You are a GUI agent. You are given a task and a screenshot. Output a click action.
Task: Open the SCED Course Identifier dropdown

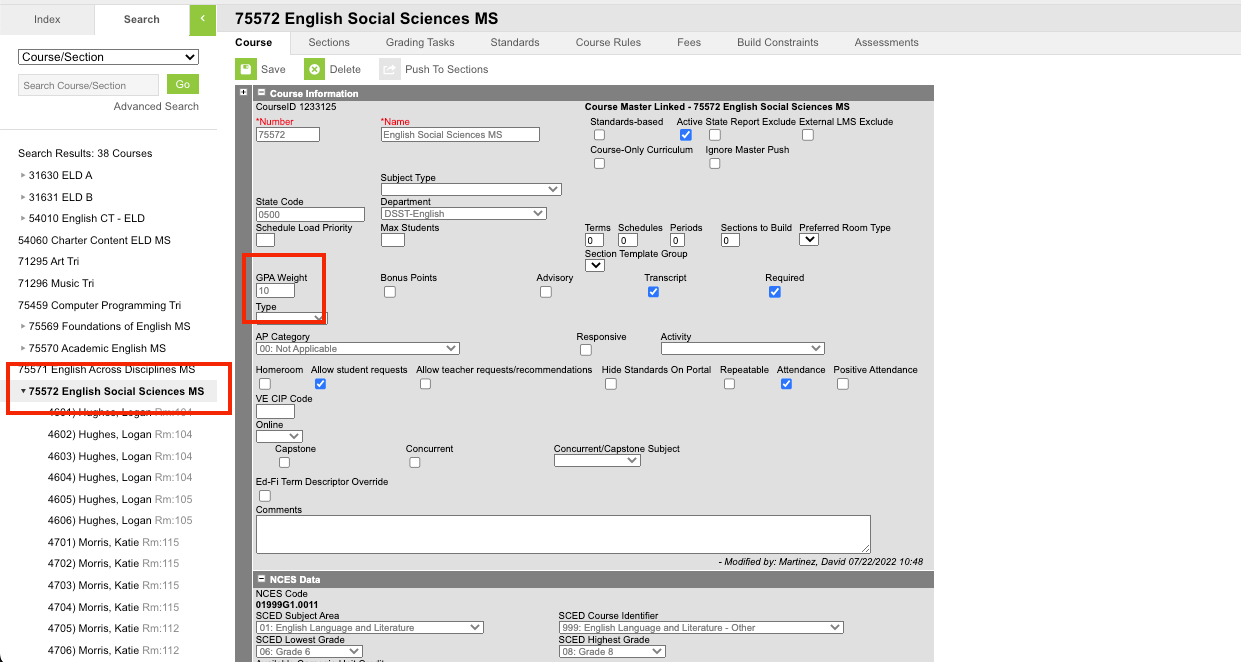click(x=701, y=628)
